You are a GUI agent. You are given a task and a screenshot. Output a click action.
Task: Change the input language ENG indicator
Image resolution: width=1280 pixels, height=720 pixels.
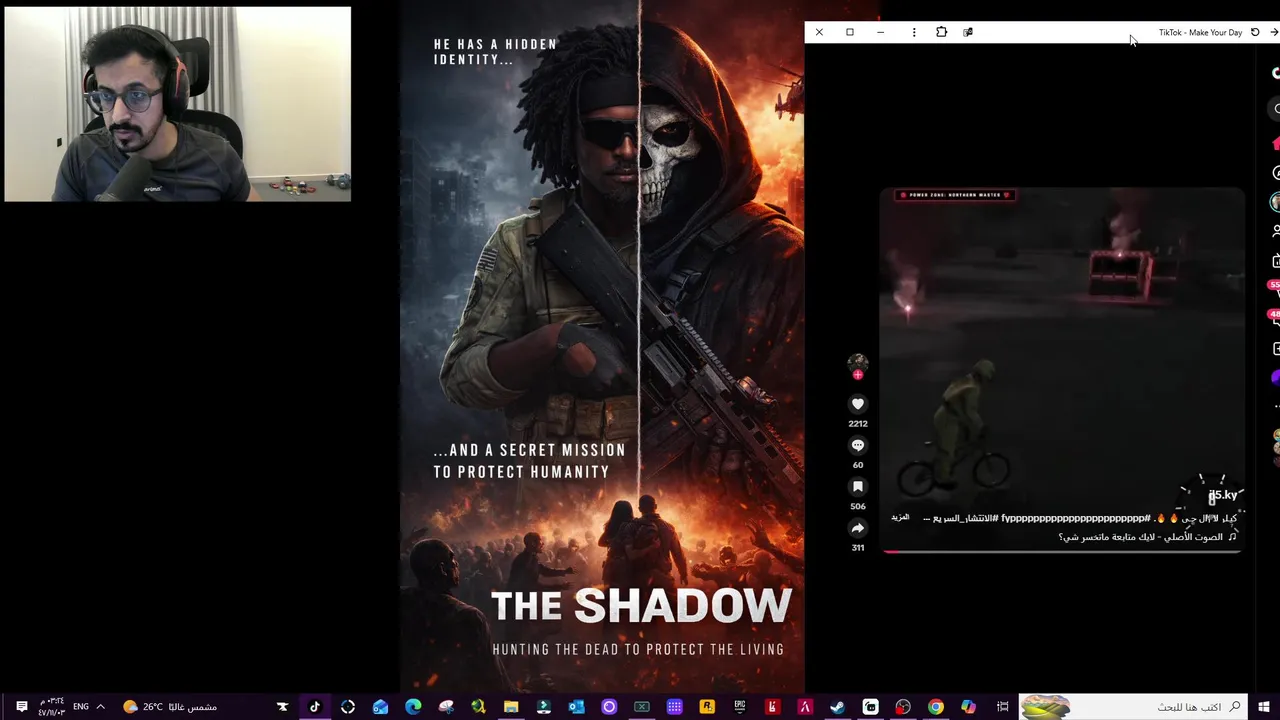(x=81, y=707)
